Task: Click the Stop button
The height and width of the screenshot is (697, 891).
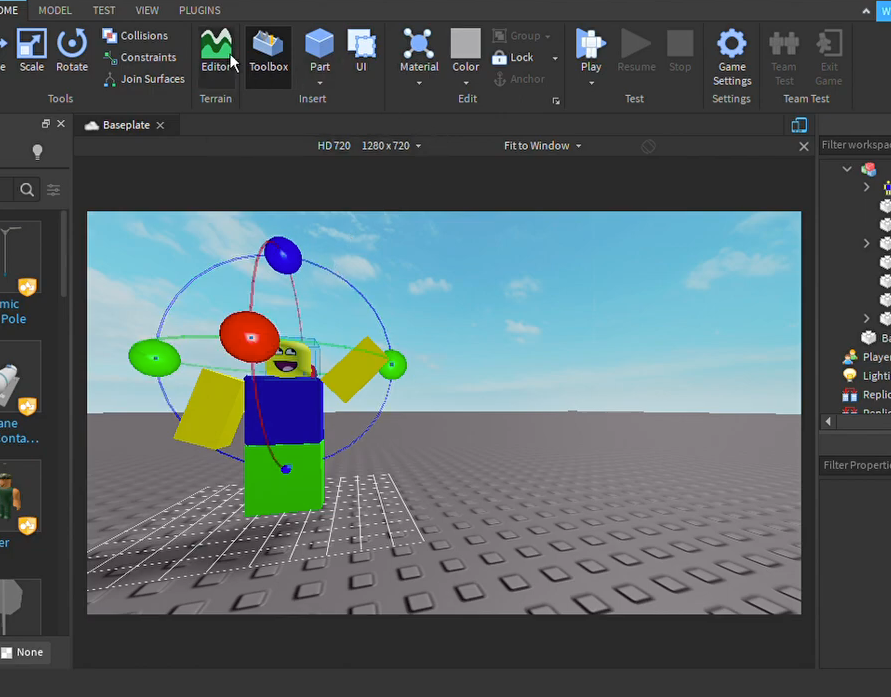Action: [x=680, y=51]
